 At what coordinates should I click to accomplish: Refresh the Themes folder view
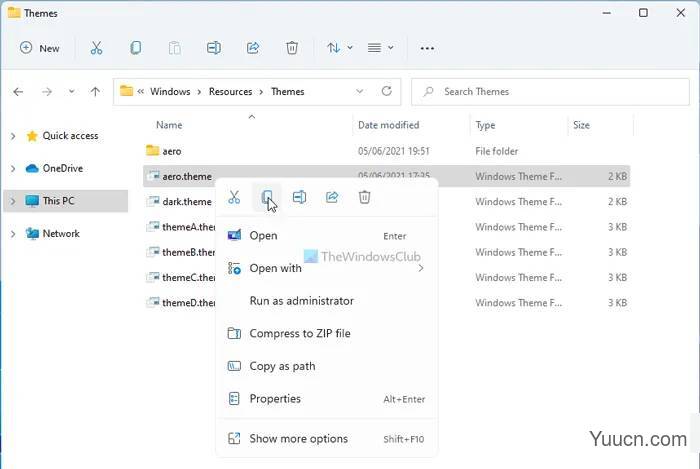pos(387,91)
